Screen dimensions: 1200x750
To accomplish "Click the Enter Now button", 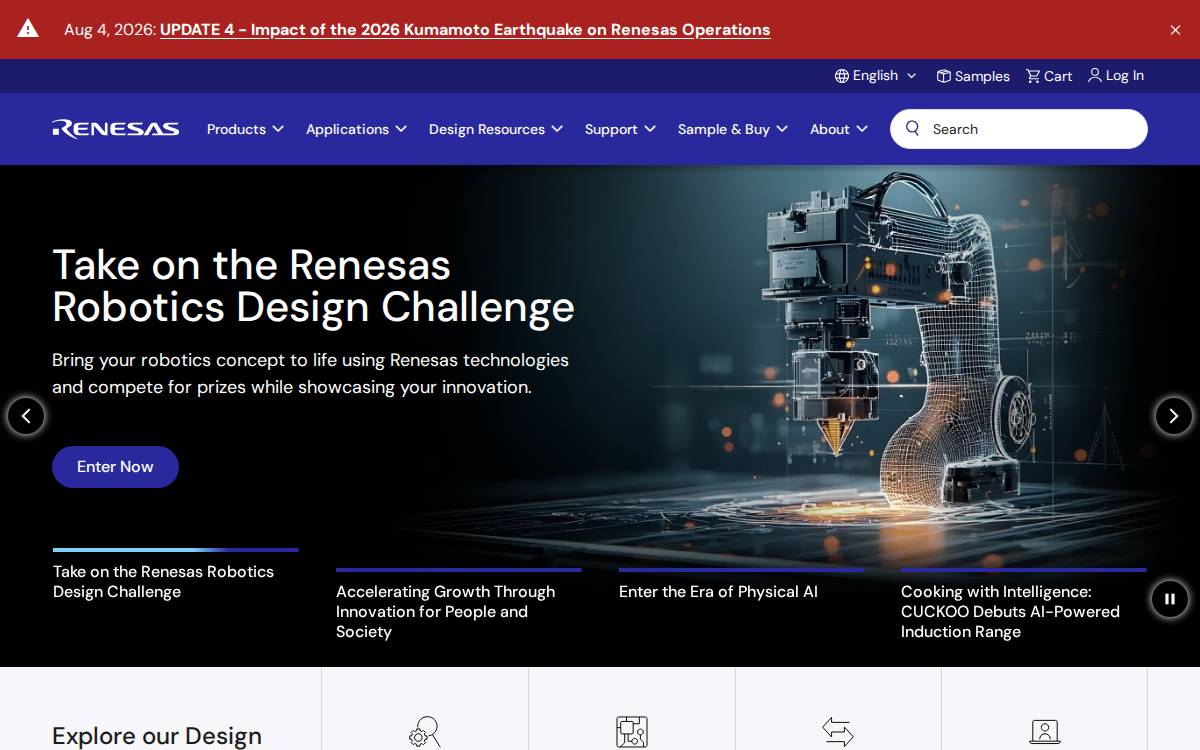I will pos(115,467).
